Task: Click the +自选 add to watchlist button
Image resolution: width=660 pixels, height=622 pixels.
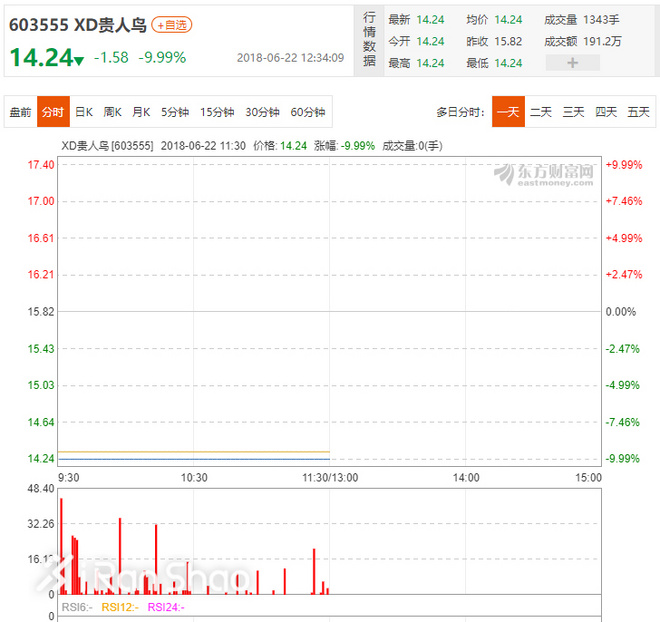Action: point(171,24)
